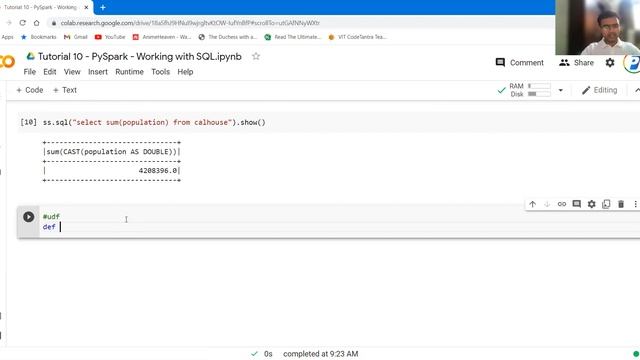Open cell editor settings gear

(591, 204)
